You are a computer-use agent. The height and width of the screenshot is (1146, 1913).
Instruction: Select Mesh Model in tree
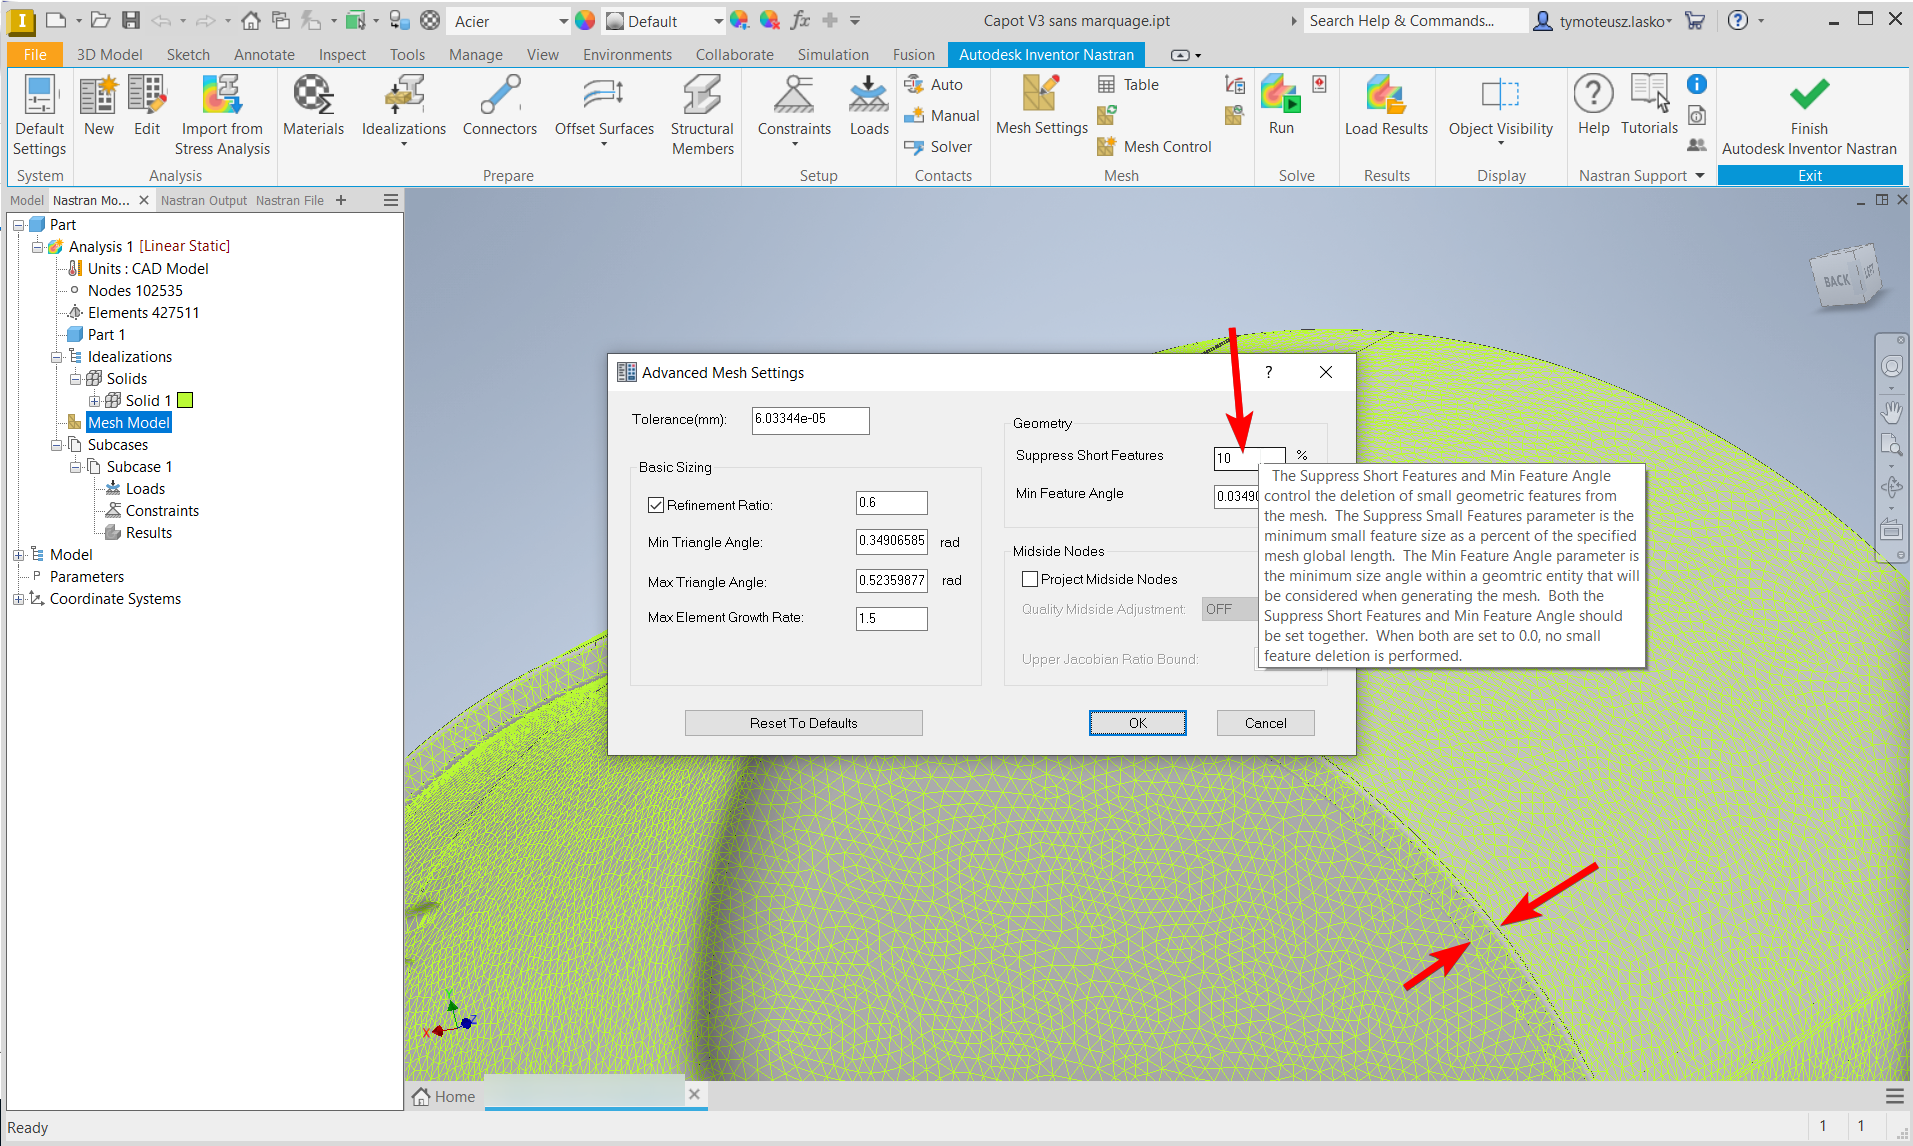129,423
